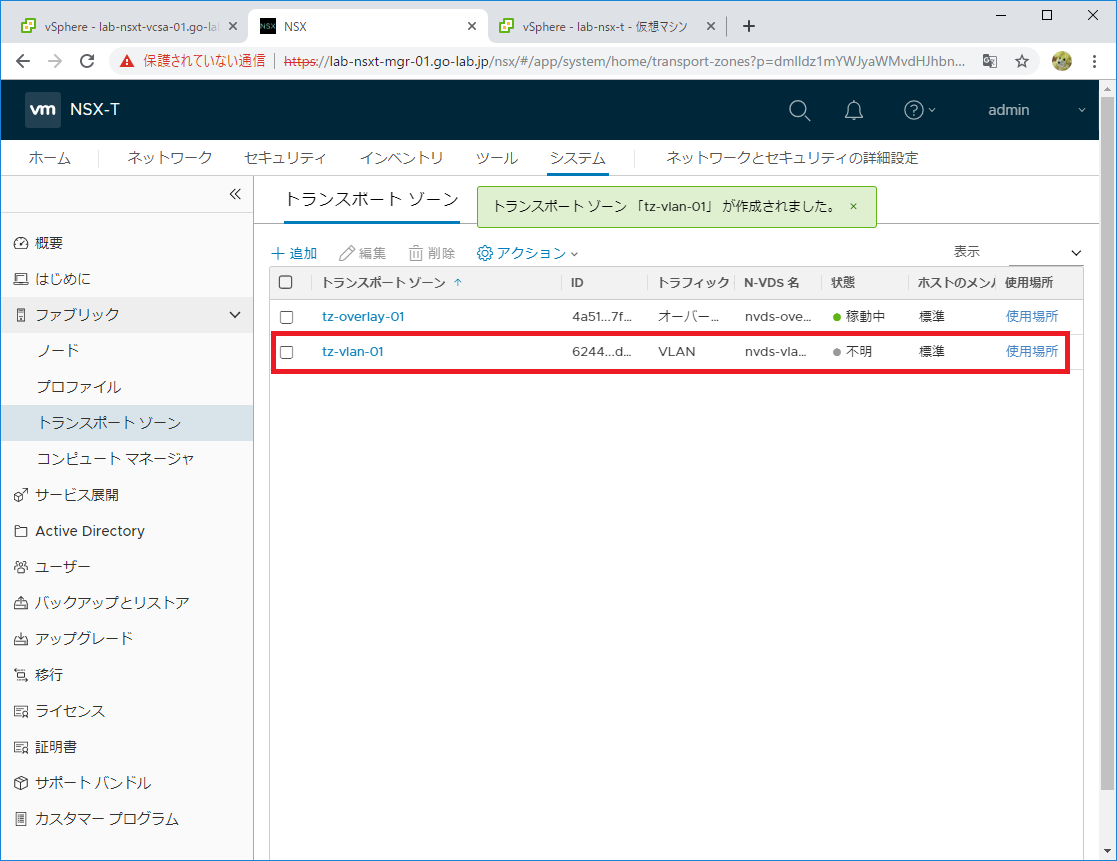Screen dimensions: 1117x861
Task: Click the ID column header
Action: click(577, 283)
